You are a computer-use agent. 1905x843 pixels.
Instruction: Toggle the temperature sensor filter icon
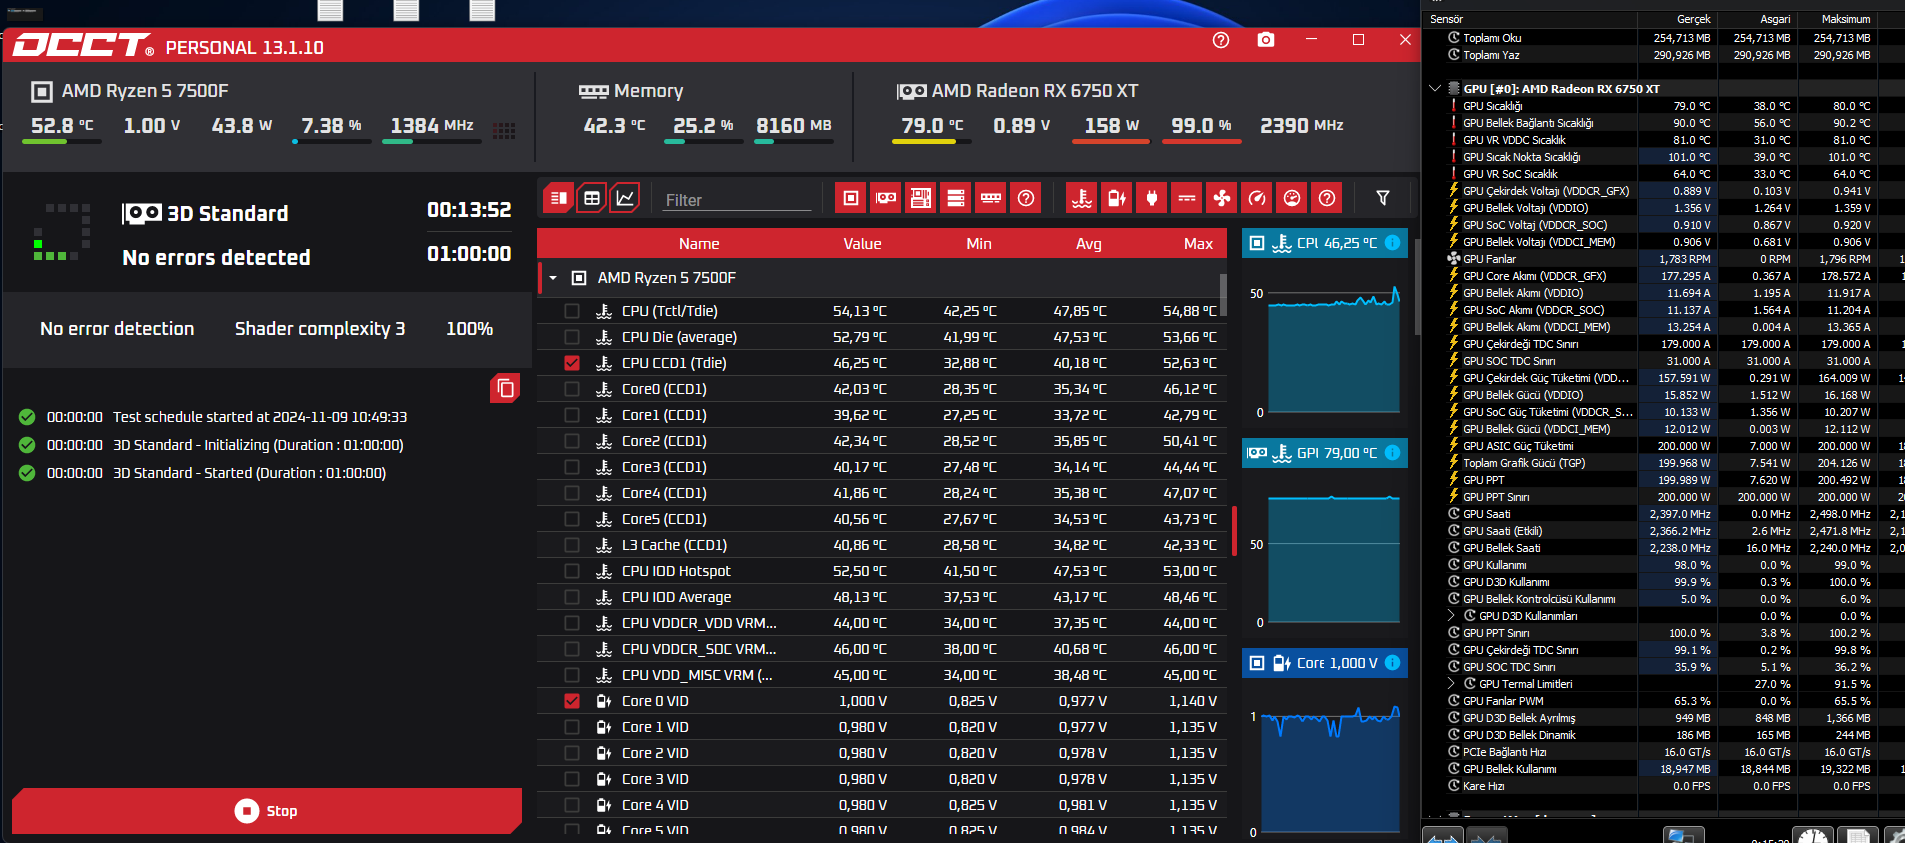tap(1082, 198)
